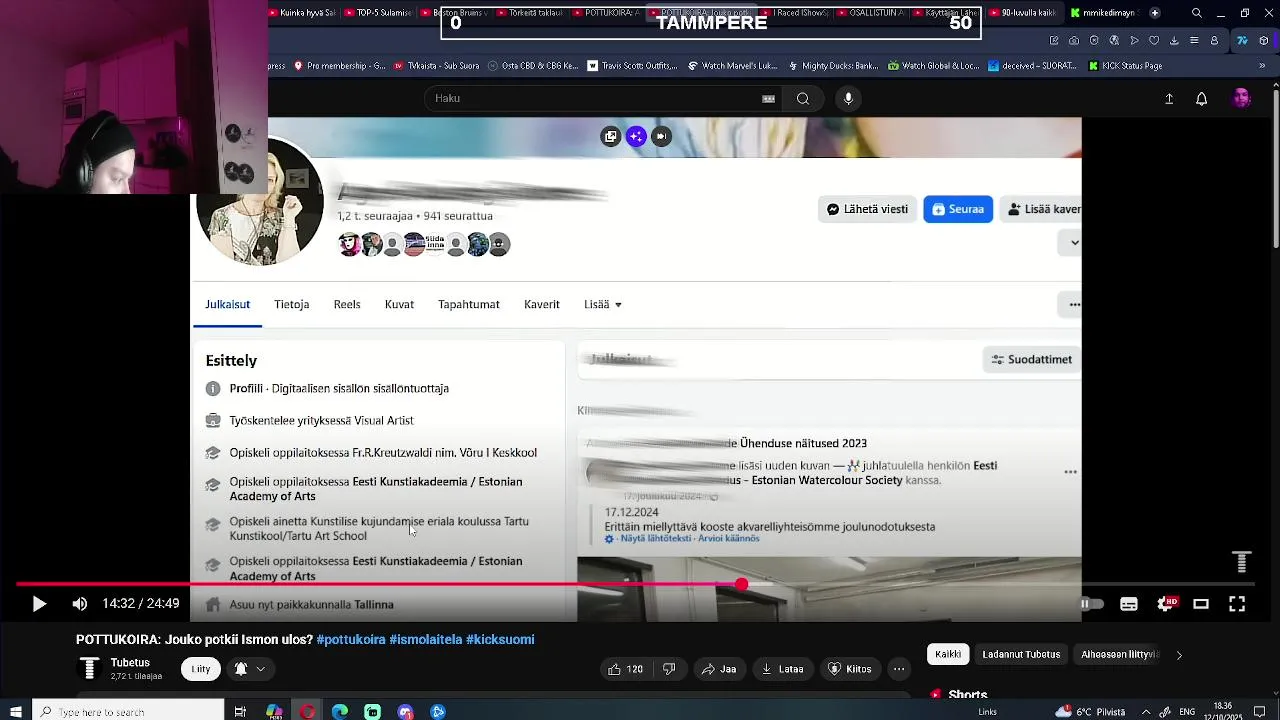
Task: Click the Suodattimet filters button
Action: (x=1032, y=360)
